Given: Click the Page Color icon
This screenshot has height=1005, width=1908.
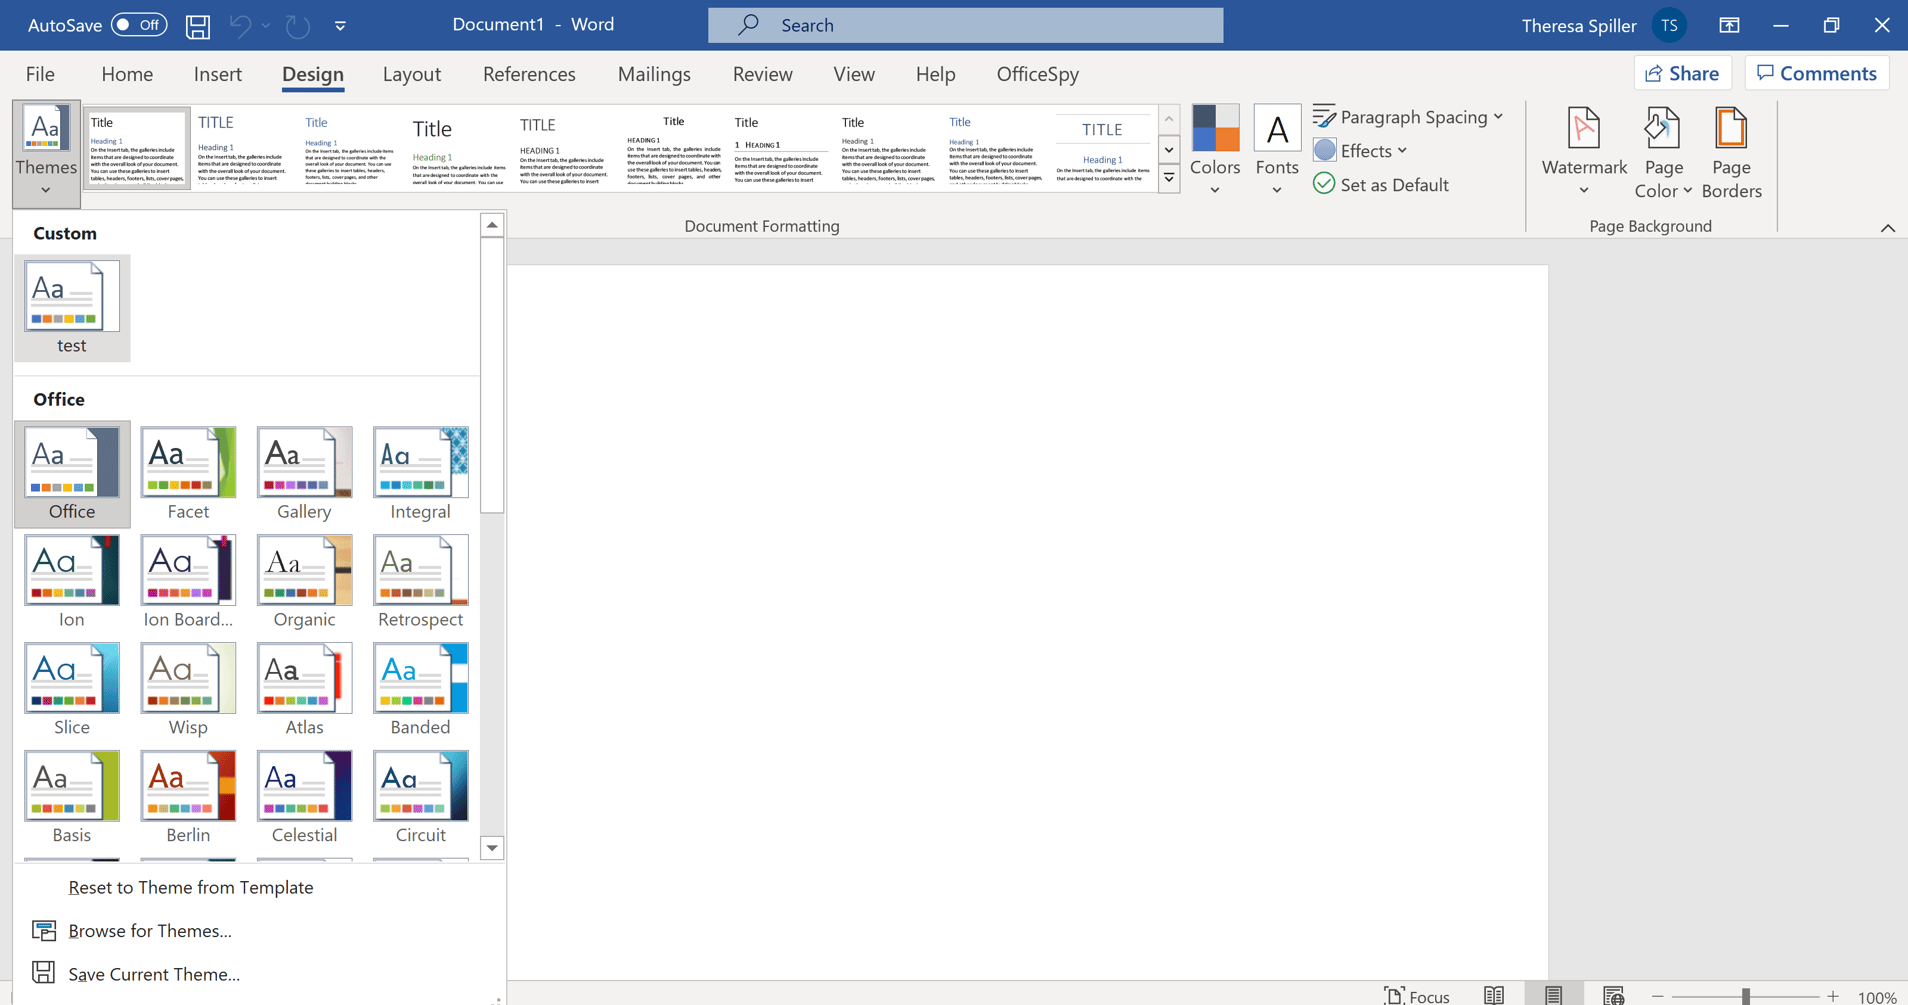Looking at the screenshot, I should (x=1662, y=129).
